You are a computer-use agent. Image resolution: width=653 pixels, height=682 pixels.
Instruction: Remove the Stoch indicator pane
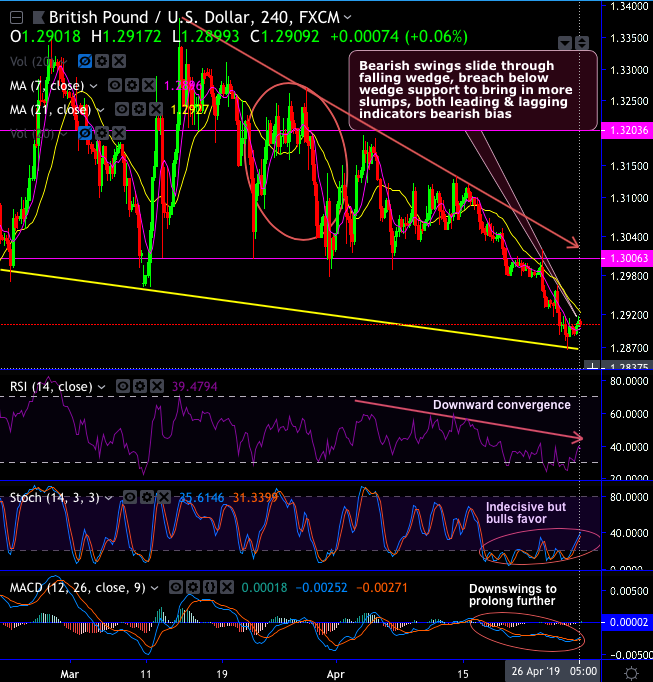click(x=164, y=497)
